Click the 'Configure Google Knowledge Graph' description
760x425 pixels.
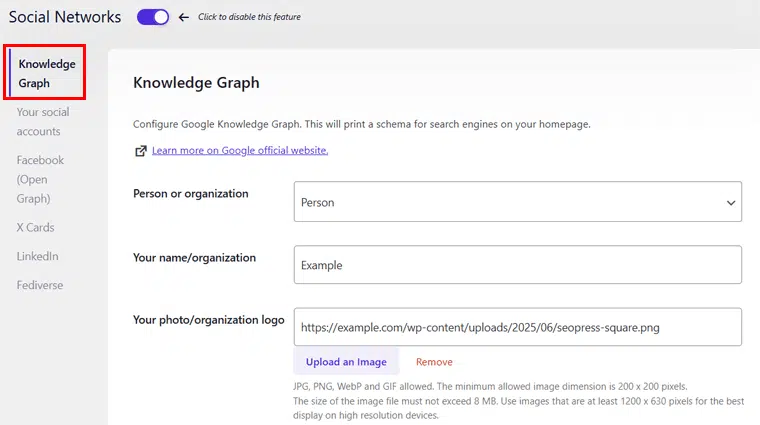pos(362,124)
